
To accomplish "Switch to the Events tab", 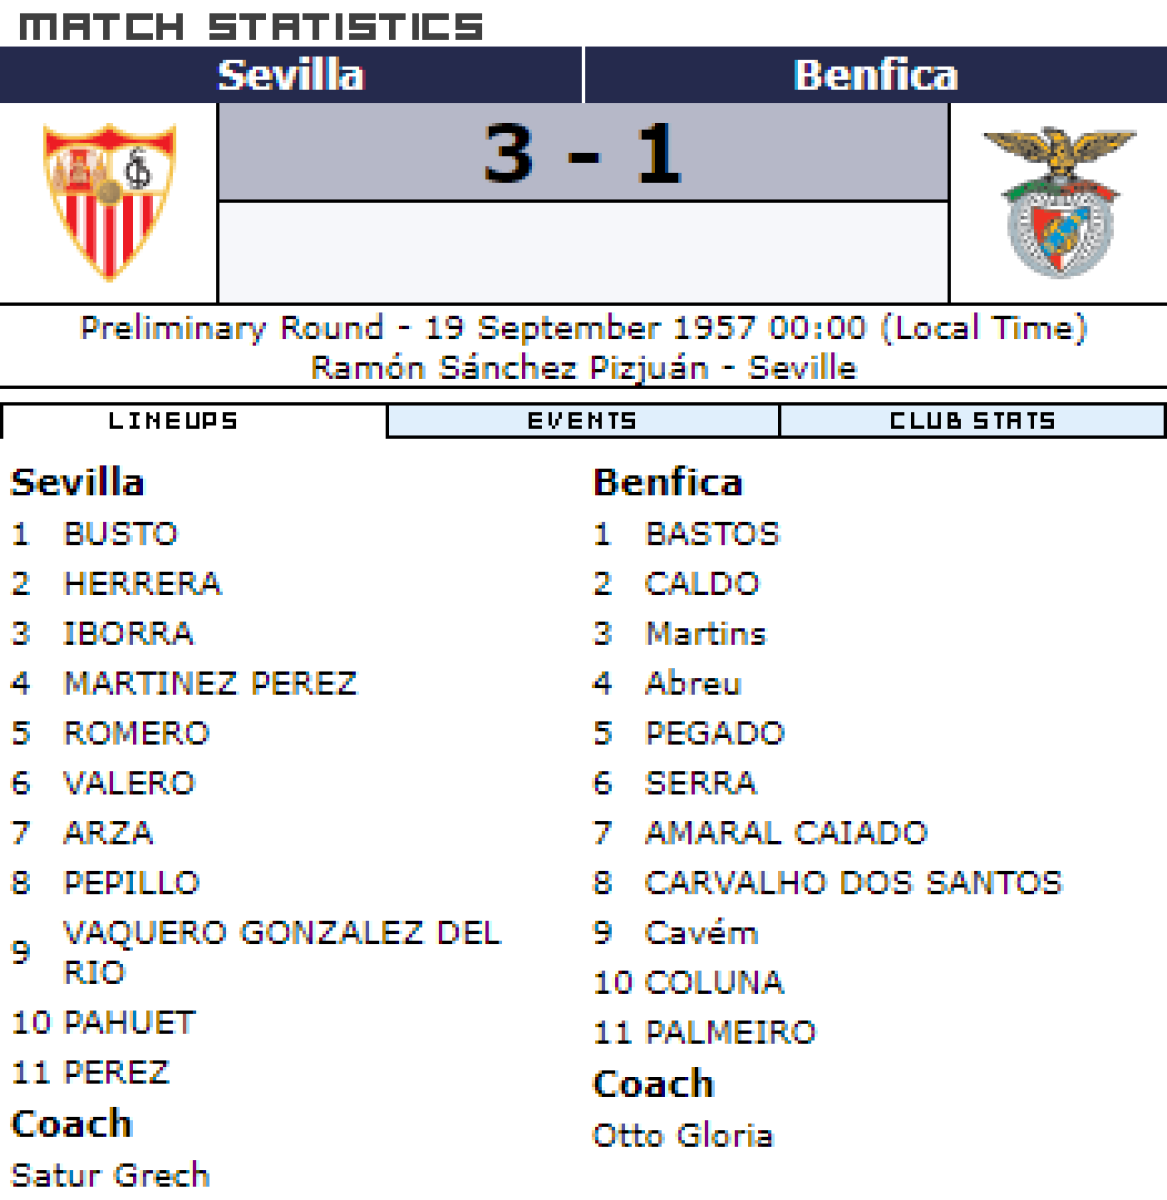I will 582,421.
